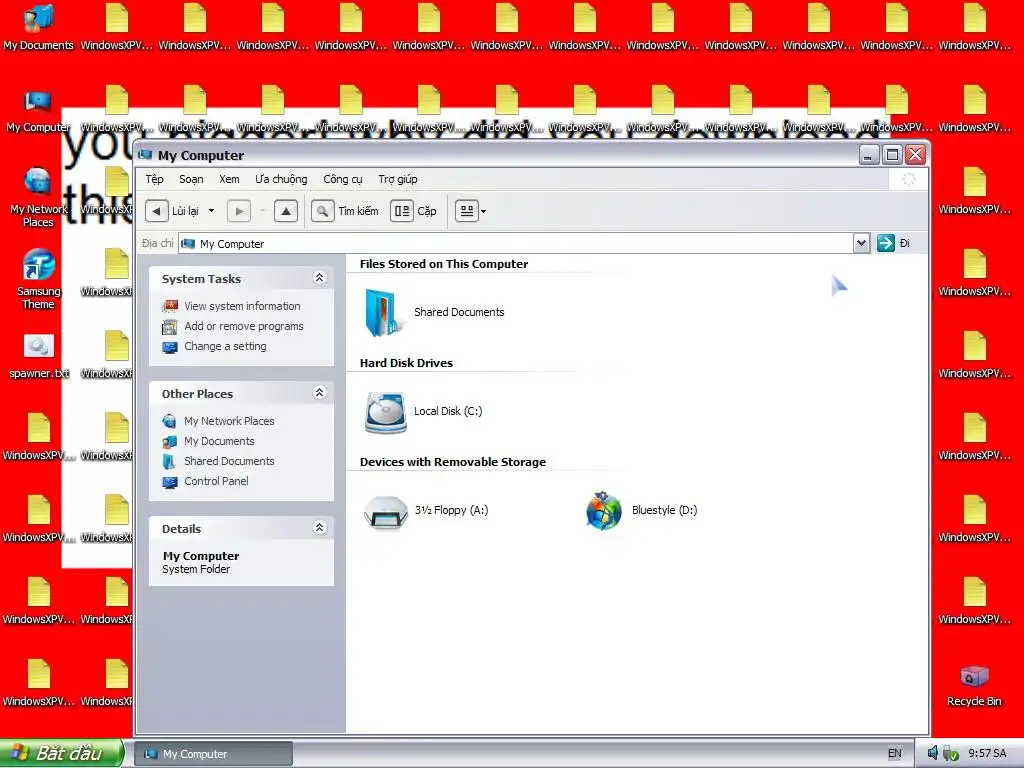Click the Change a setting icon
The image size is (1024, 768).
(x=170, y=347)
